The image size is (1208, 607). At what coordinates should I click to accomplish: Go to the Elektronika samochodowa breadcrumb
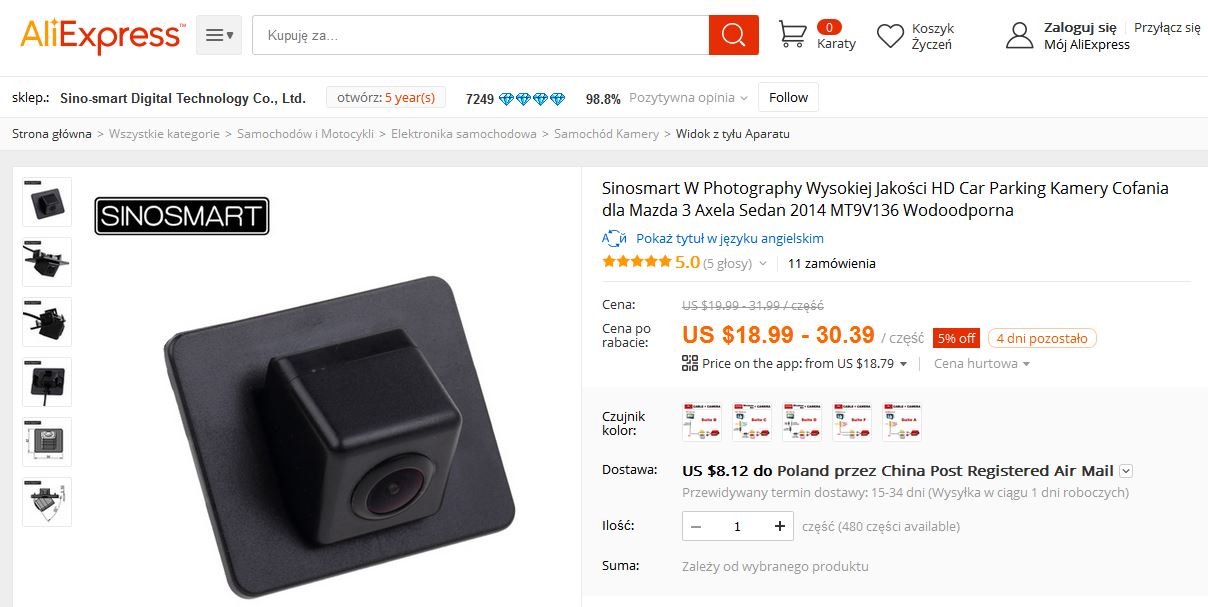(x=464, y=133)
